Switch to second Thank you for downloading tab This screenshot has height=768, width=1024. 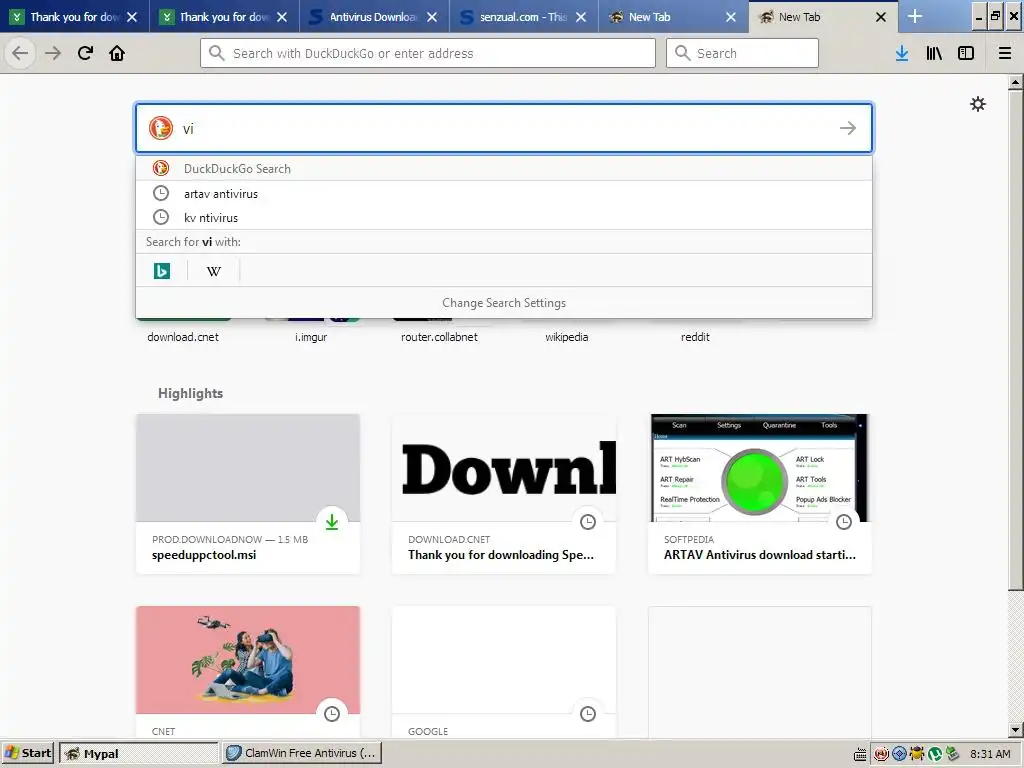224,17
